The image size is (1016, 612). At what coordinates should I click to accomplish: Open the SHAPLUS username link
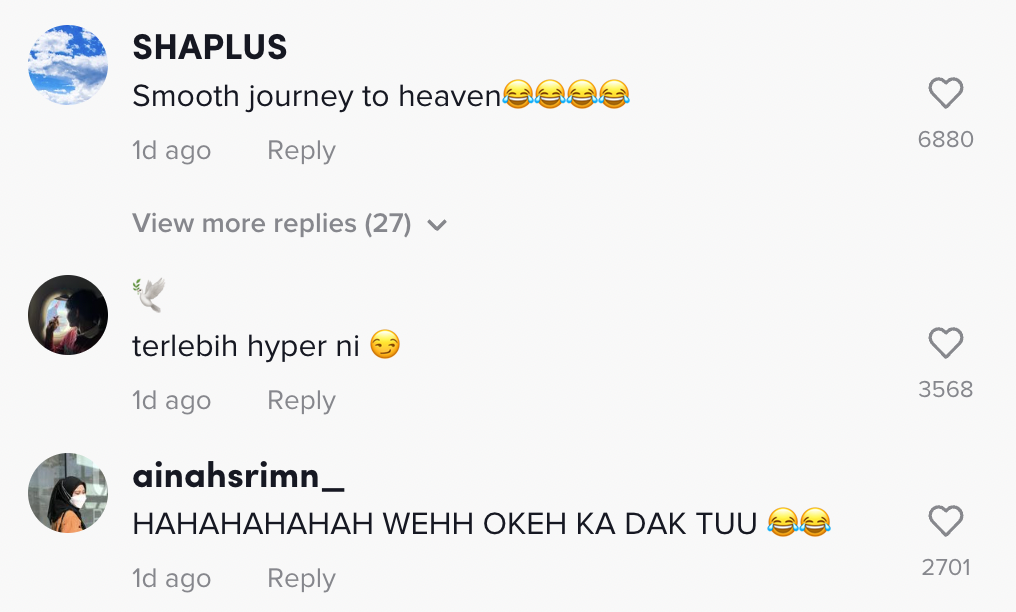click(x=210, y=47)
